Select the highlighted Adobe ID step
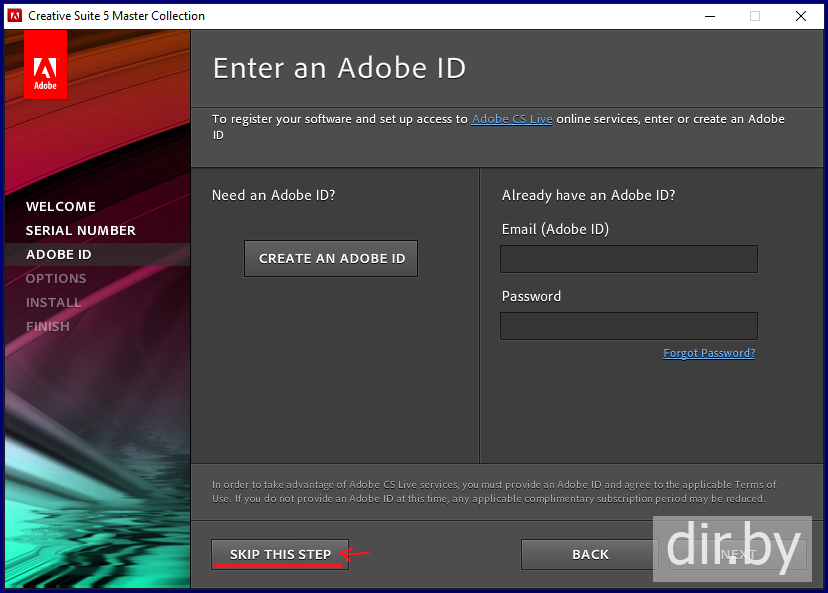Screen dimensions: 828x593 pyautogui.click(x=59, y=255)
